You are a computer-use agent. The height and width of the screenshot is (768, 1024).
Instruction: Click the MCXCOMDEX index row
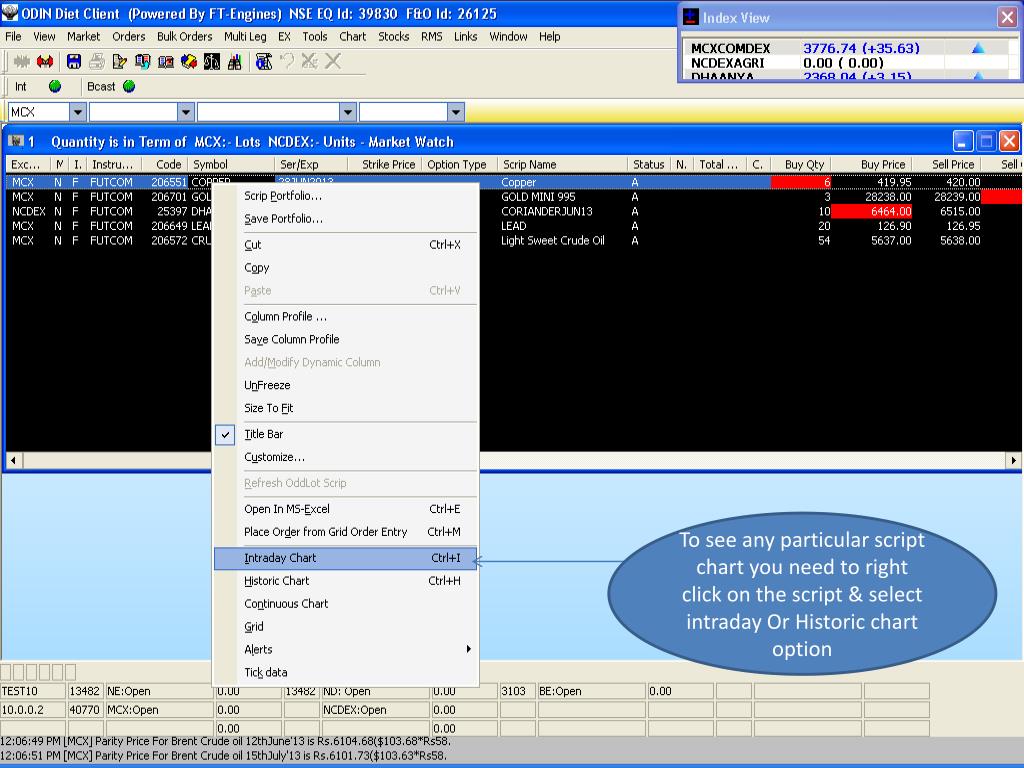pyautogui.click(x=849, y=48)
